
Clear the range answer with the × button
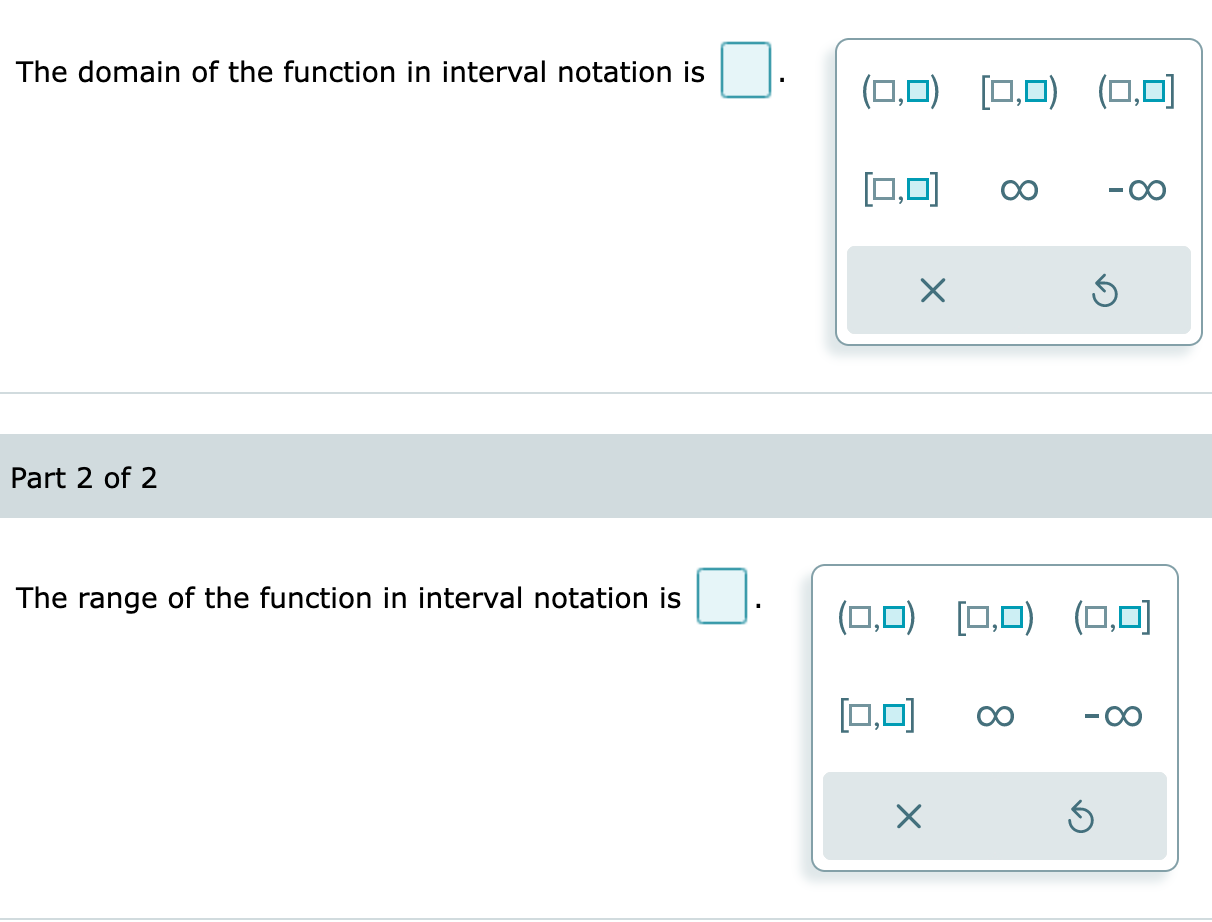tap(907, 816)
